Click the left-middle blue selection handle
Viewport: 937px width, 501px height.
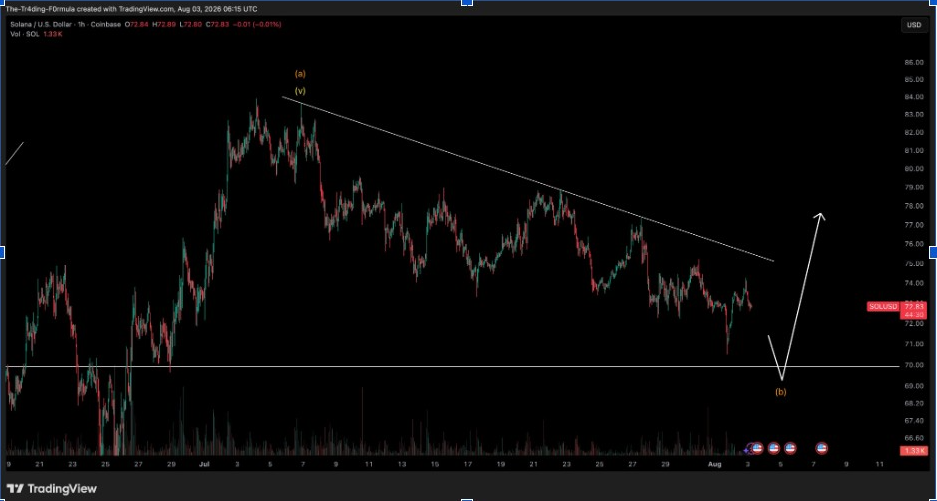[2, 252]
